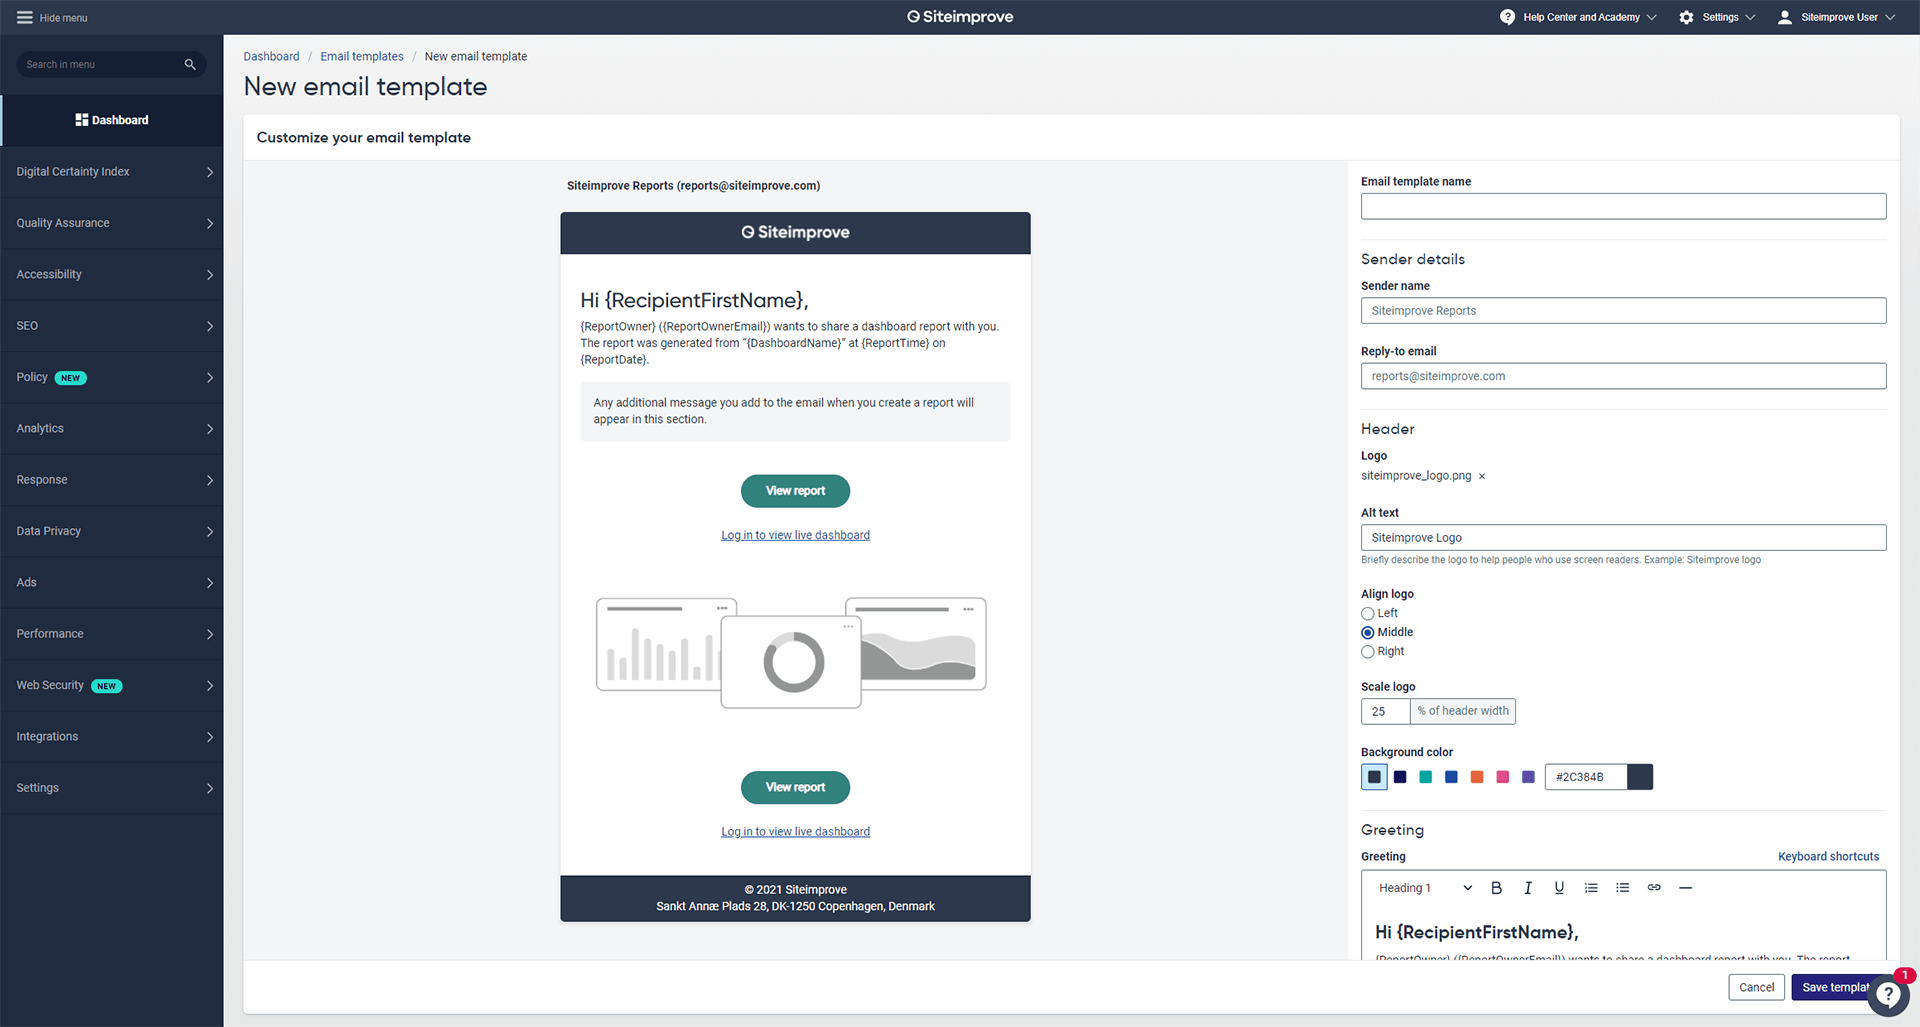Click the #2C384B hex color field
The width and height of the screenshot is (1920, 1027).
(1586, 777)
